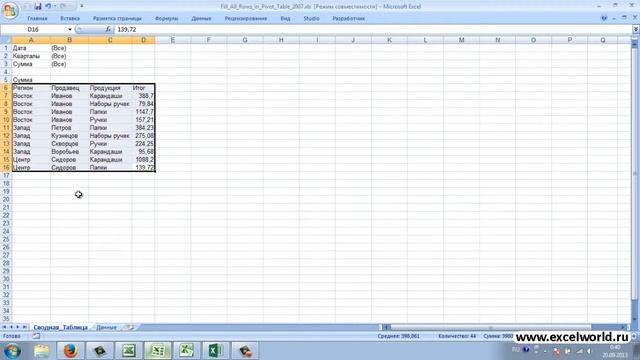The height and width of the screenshot is (360, 640).
Task: Open Windows Explorer from taskbar
Action: pyautogui.click(x=42, y=351)
